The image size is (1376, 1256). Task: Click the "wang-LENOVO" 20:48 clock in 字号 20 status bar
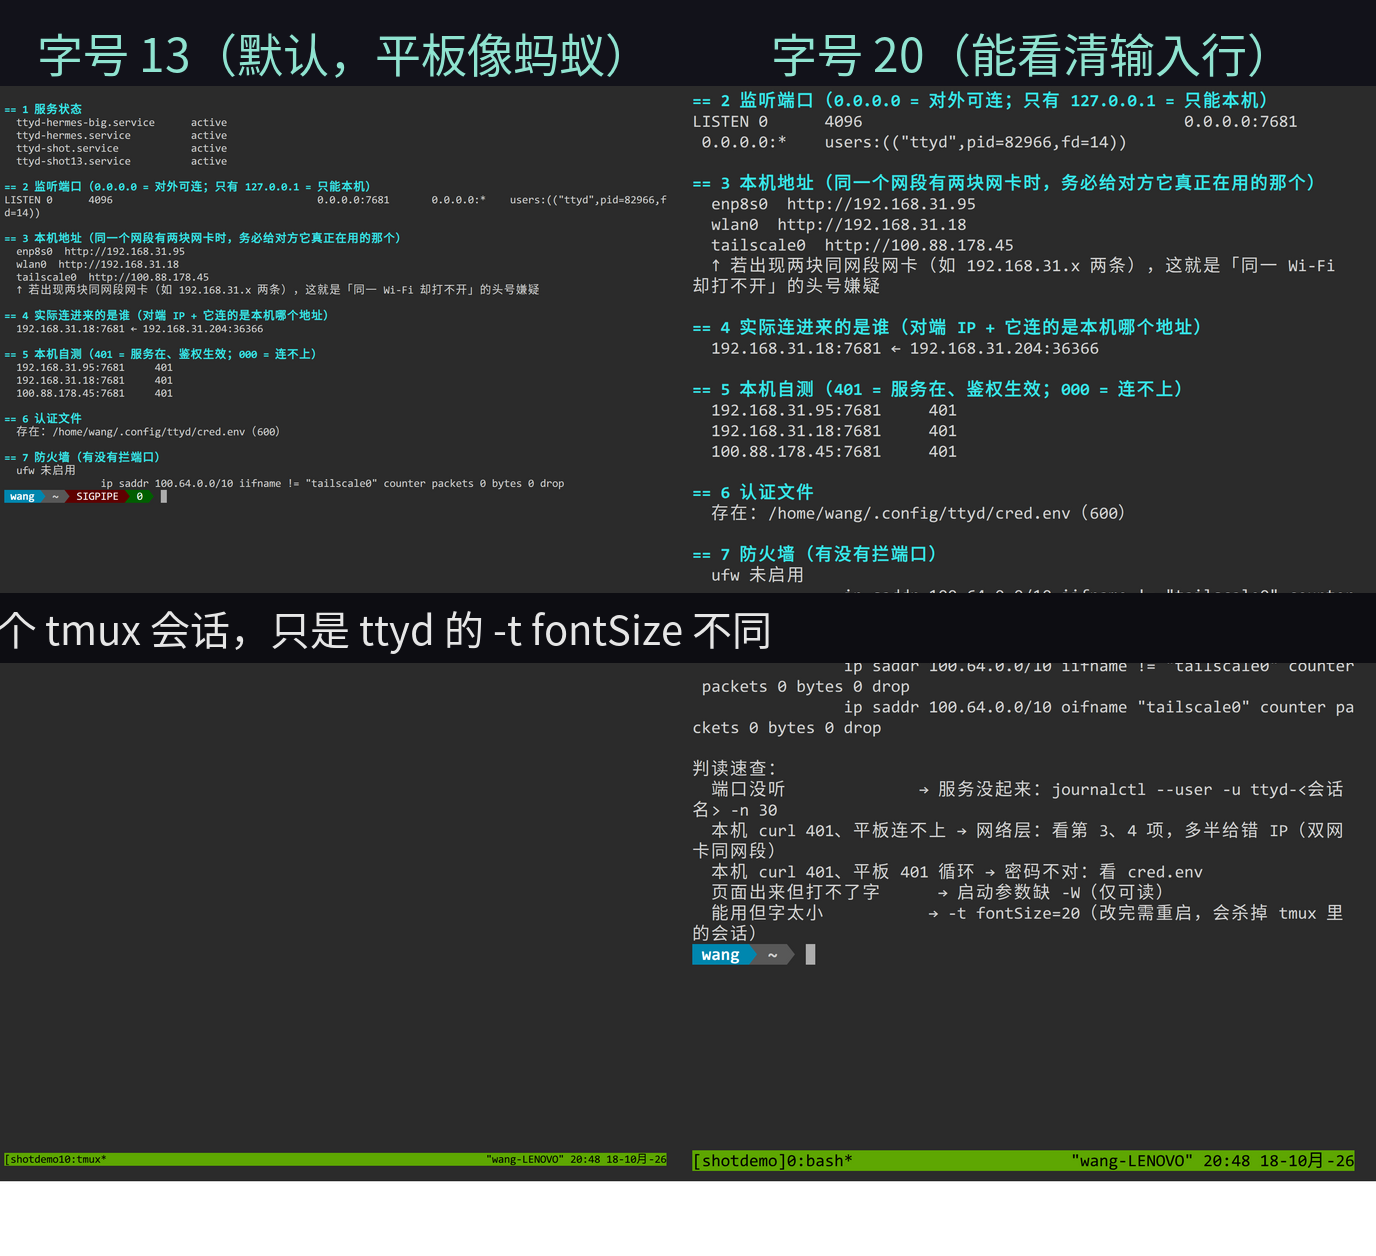tap(1213, 1161)
